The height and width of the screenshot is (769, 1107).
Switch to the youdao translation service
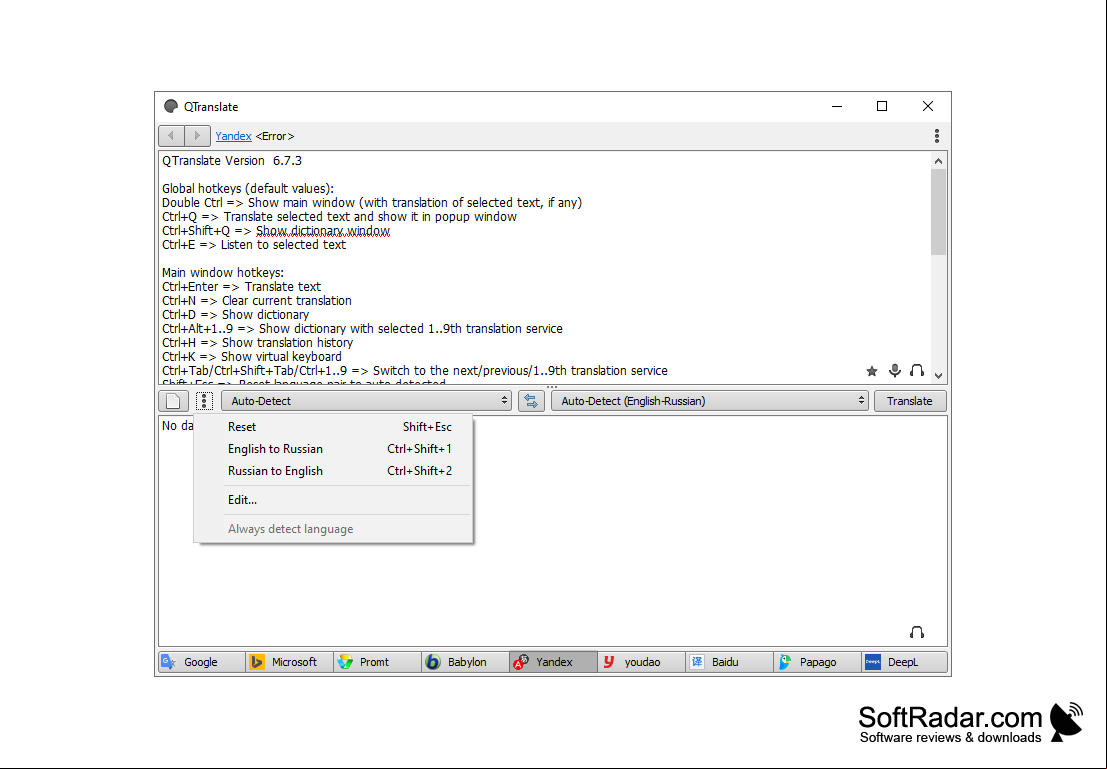[x=641, y=662]
